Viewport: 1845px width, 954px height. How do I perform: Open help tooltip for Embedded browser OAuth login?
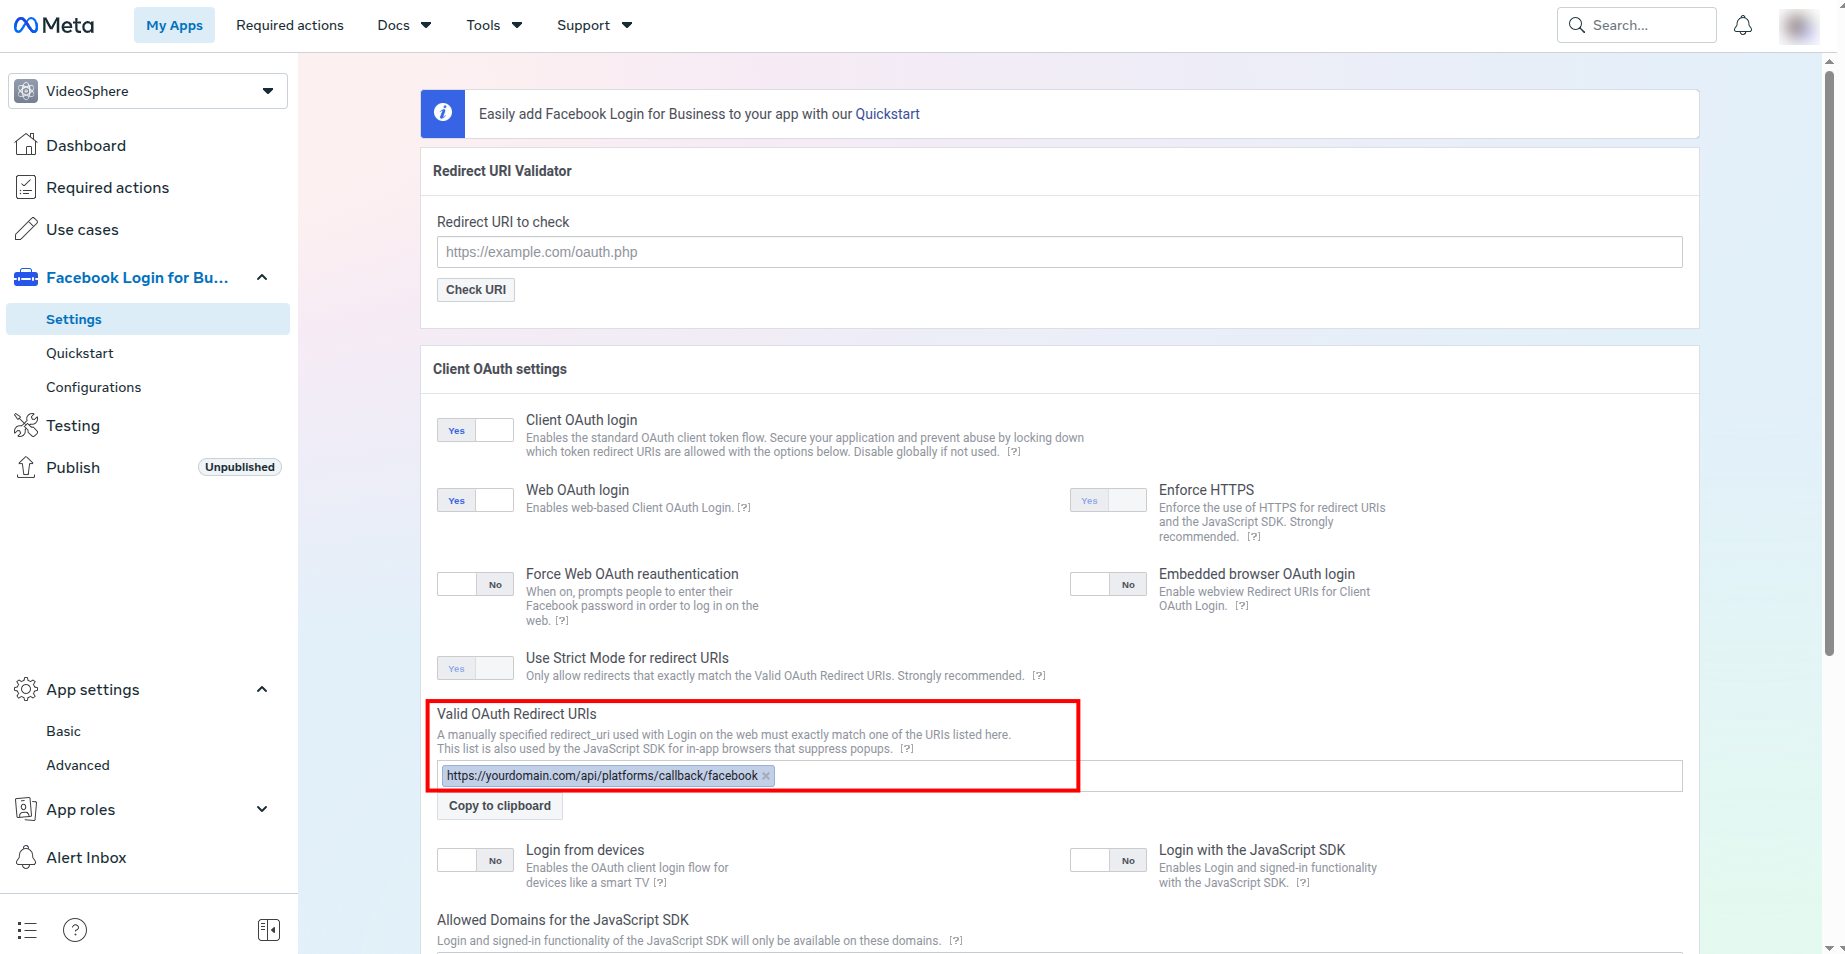tap(1242, 606)
